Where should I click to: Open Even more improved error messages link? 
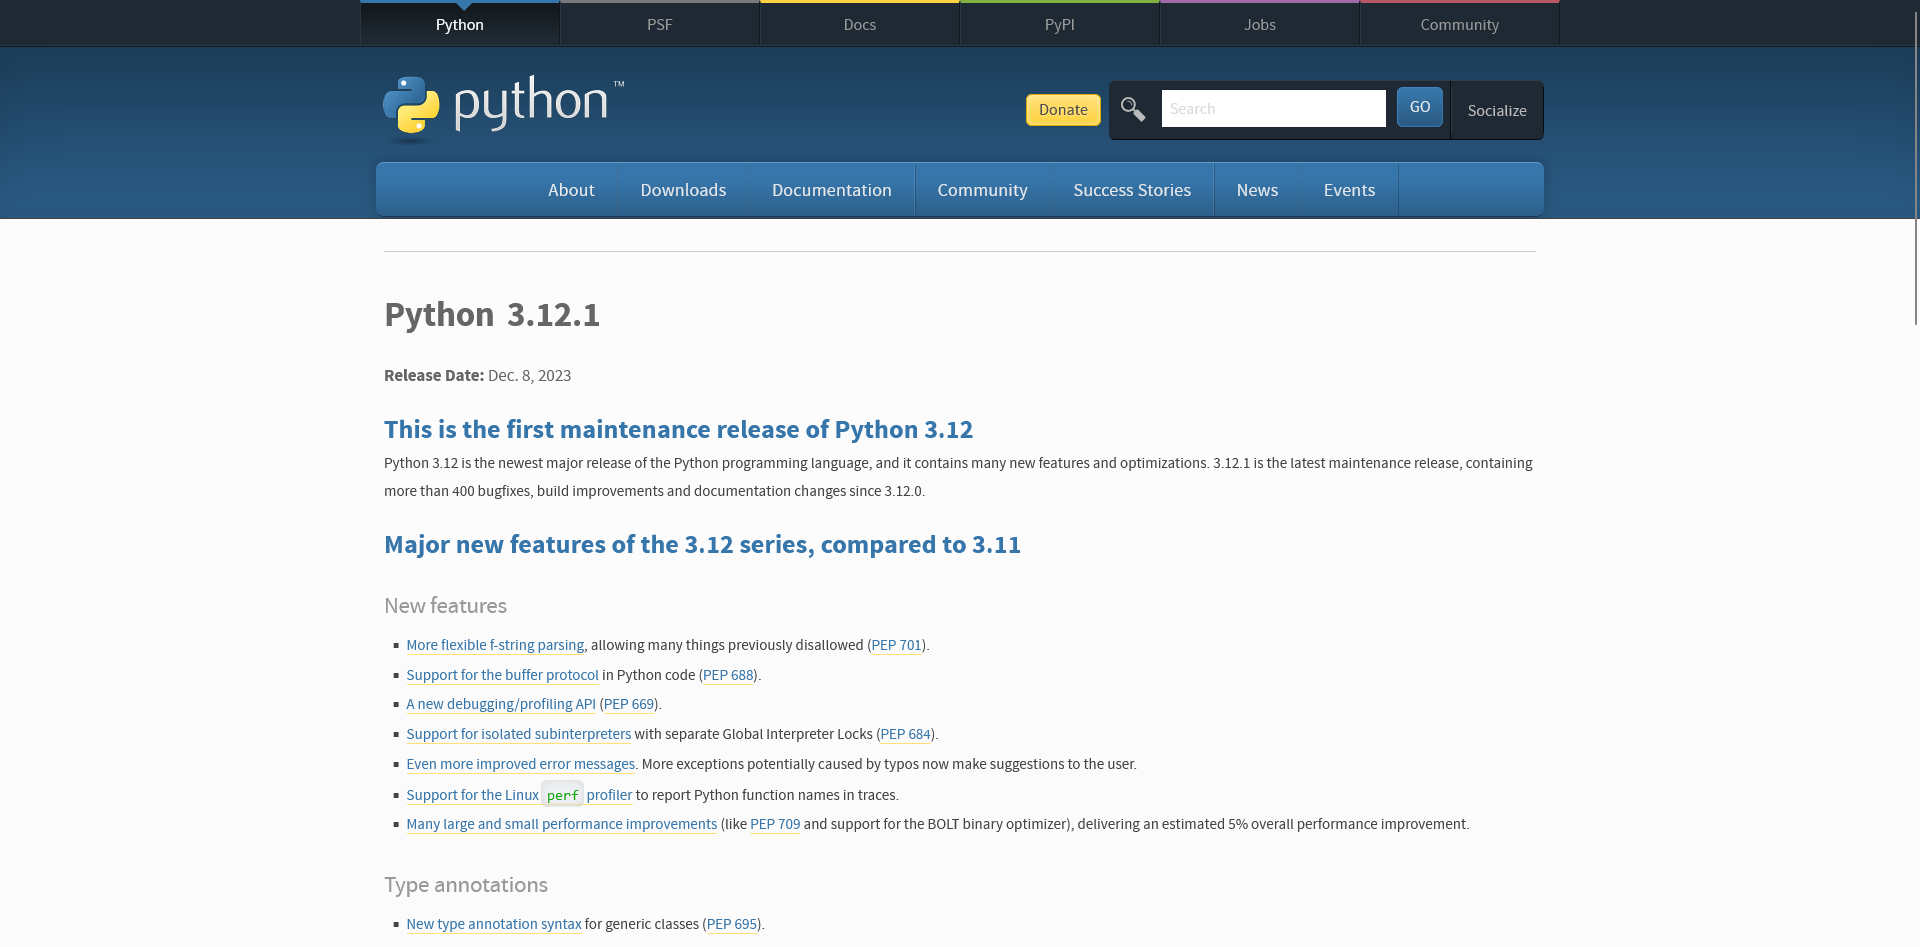click(520, 765)
